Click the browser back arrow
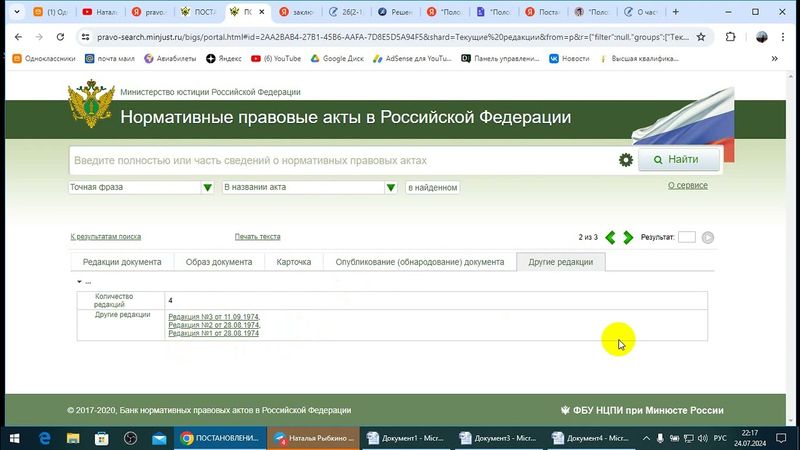The width and height of the screenshot is (800, 450). coord(18,37)
